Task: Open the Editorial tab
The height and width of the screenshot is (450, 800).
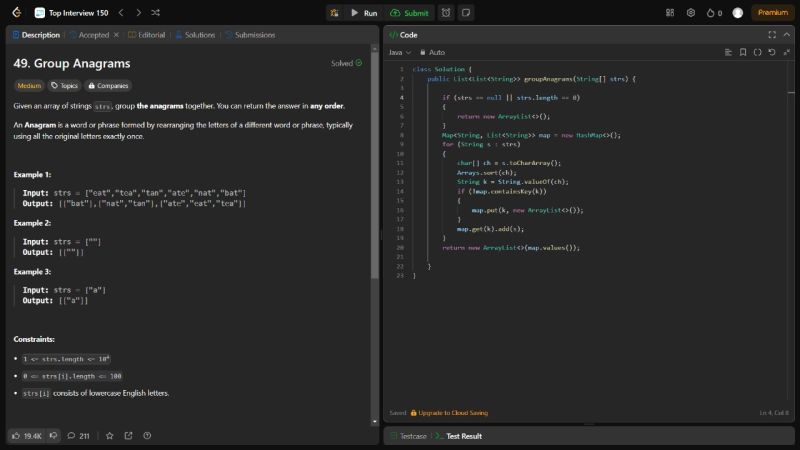Action: coord(146,35)
